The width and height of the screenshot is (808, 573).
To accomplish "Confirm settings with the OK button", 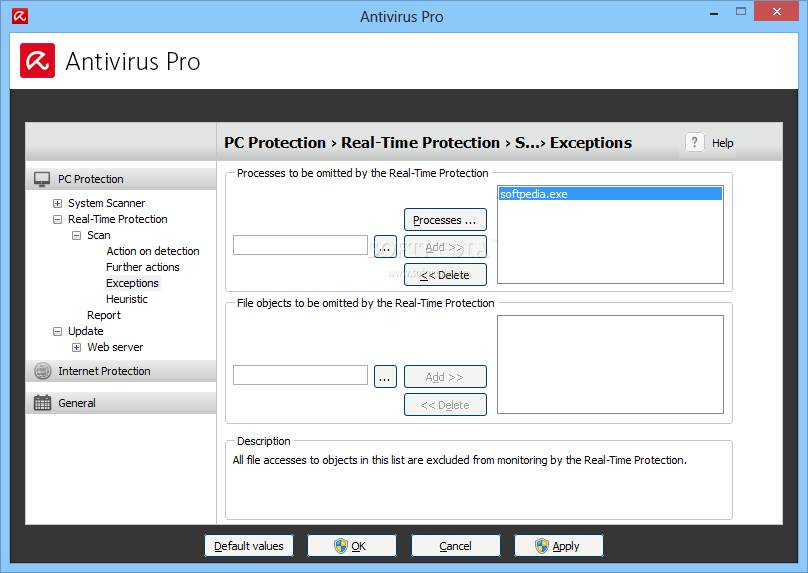I will point(352,546).
